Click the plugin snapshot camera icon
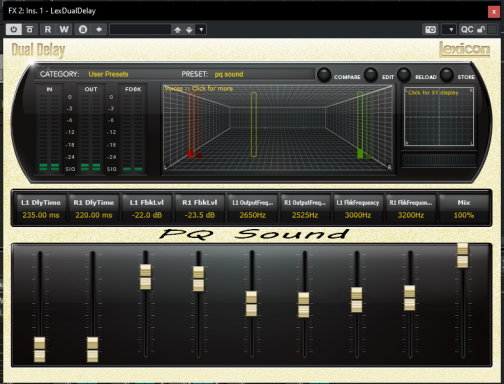 click(x=430, y=29)
